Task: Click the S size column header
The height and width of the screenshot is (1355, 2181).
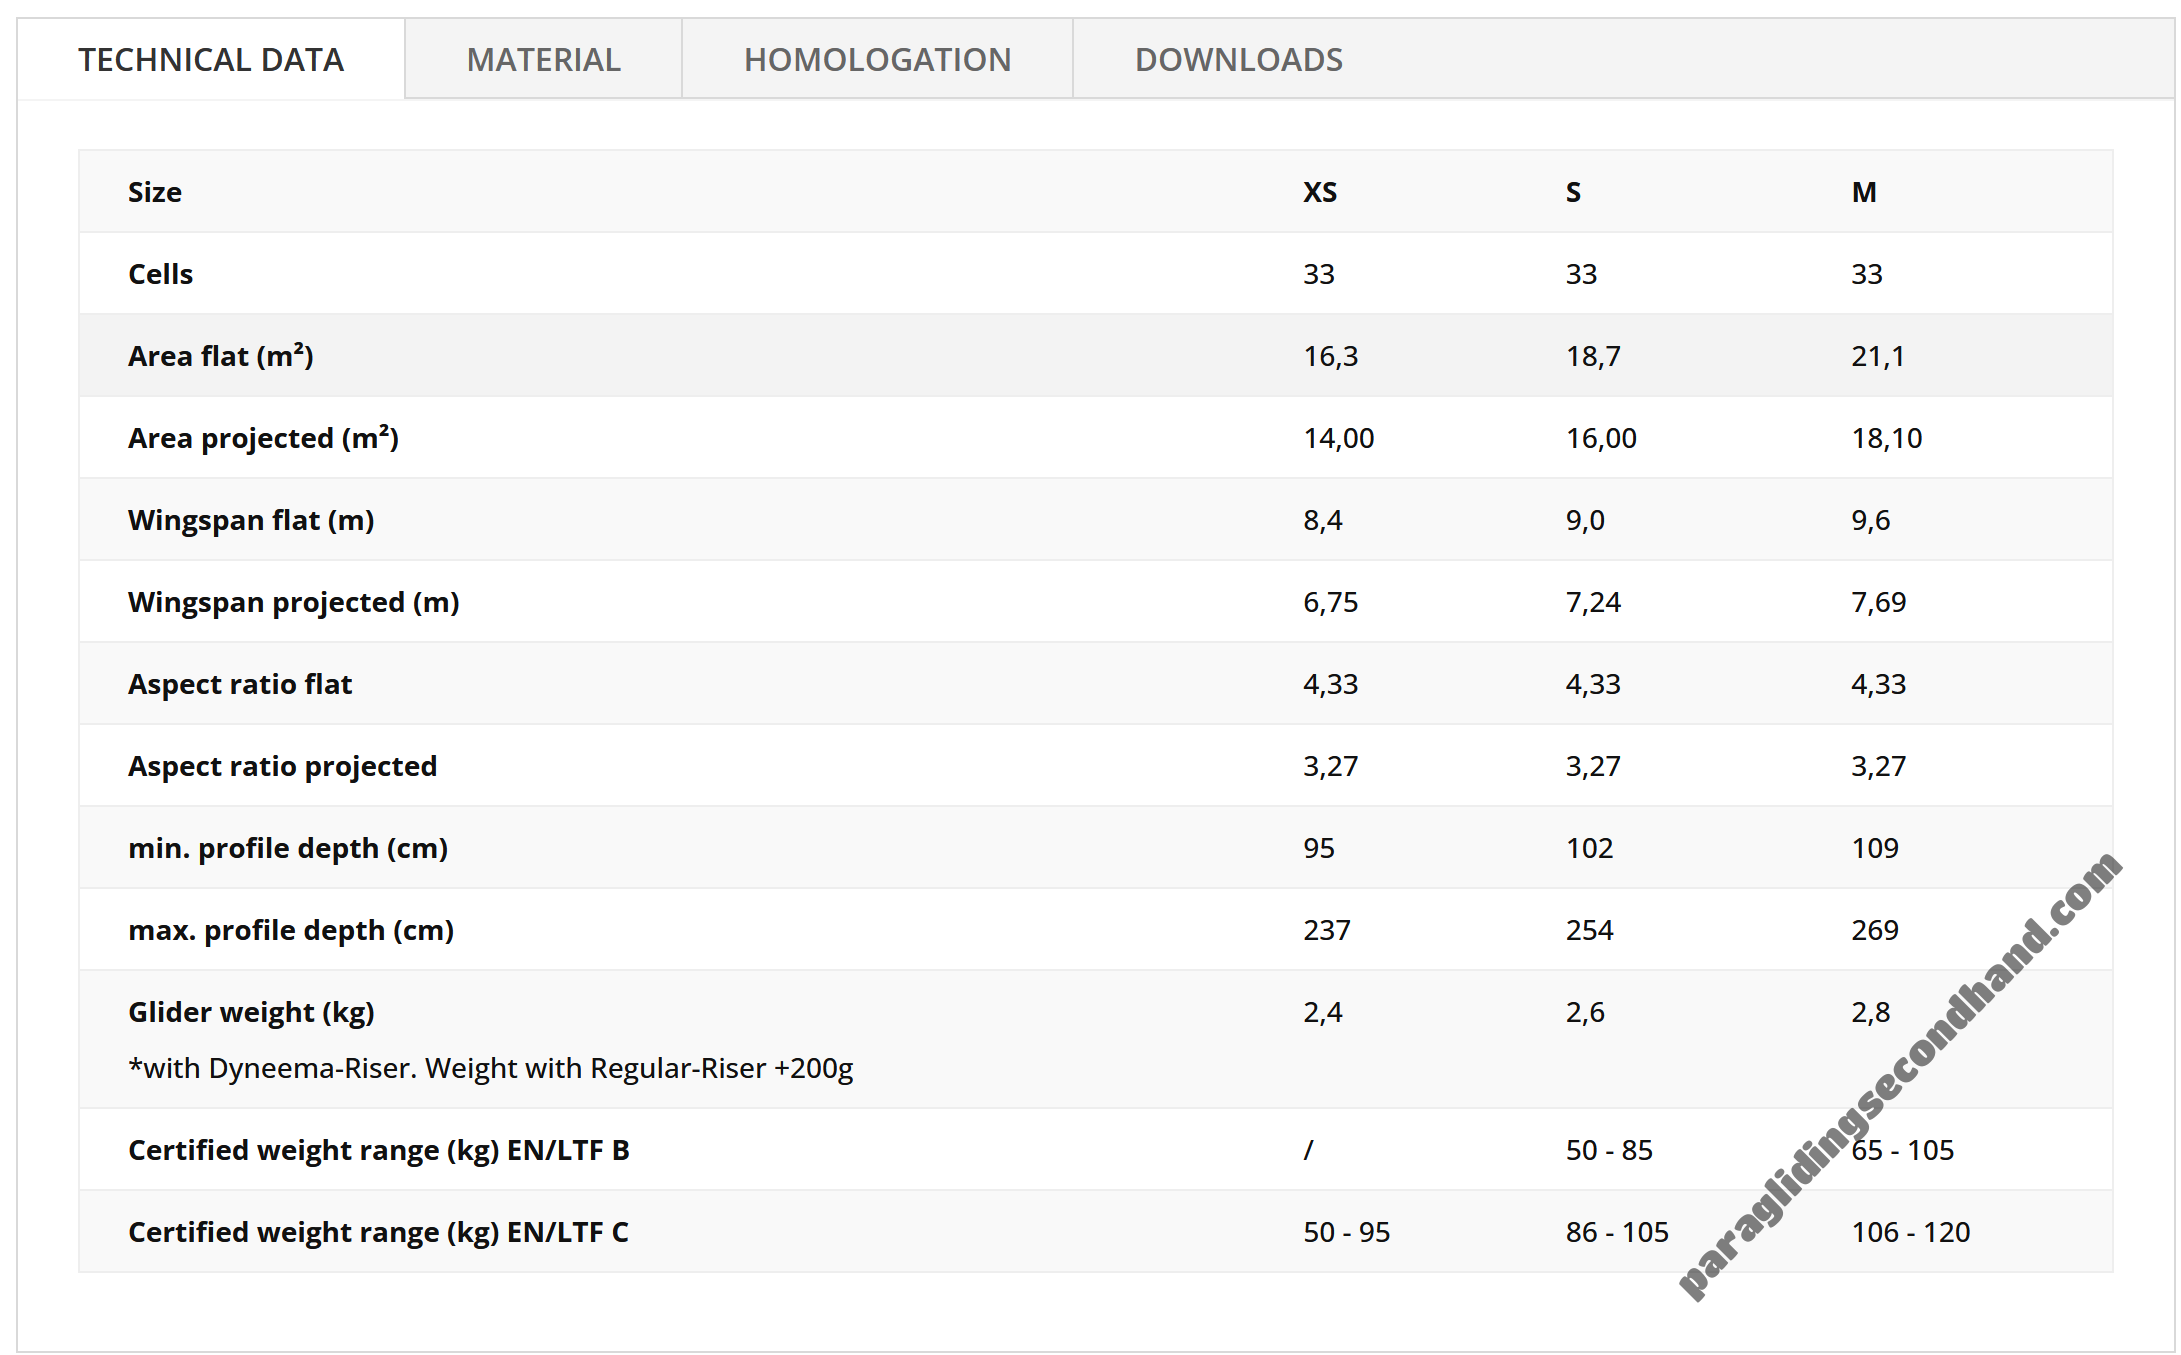Action: tap(1573, 192)
